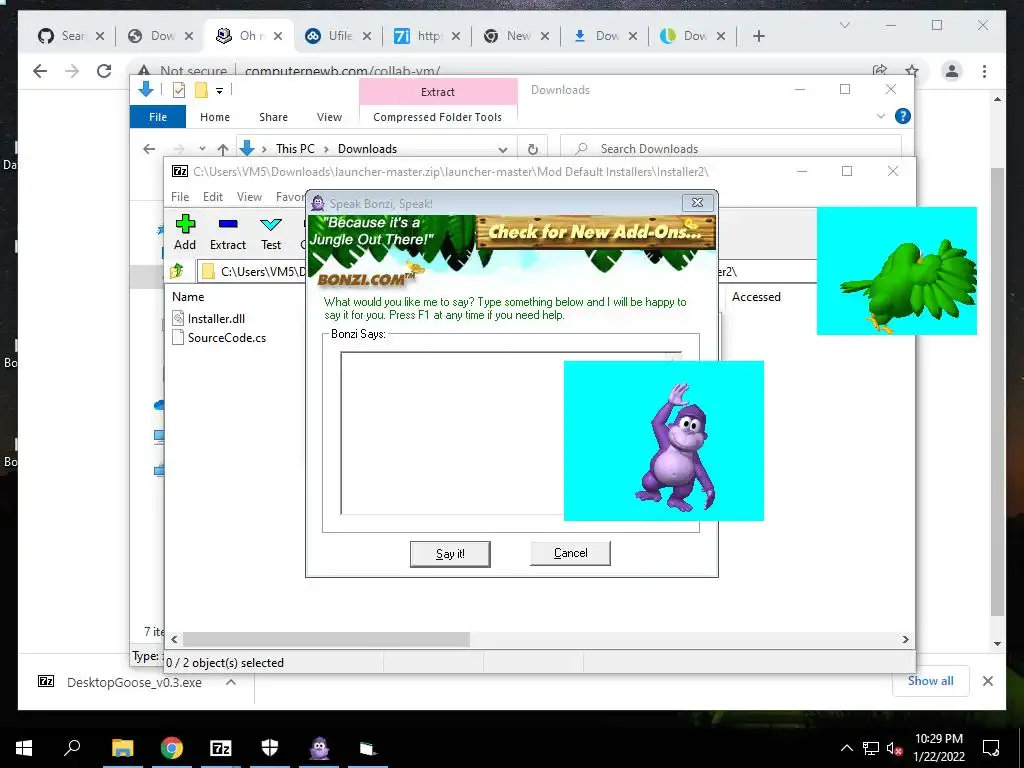
Task: Click New Folder icon in Explorer quick access toolbar
Action: [x=201, y=90]
